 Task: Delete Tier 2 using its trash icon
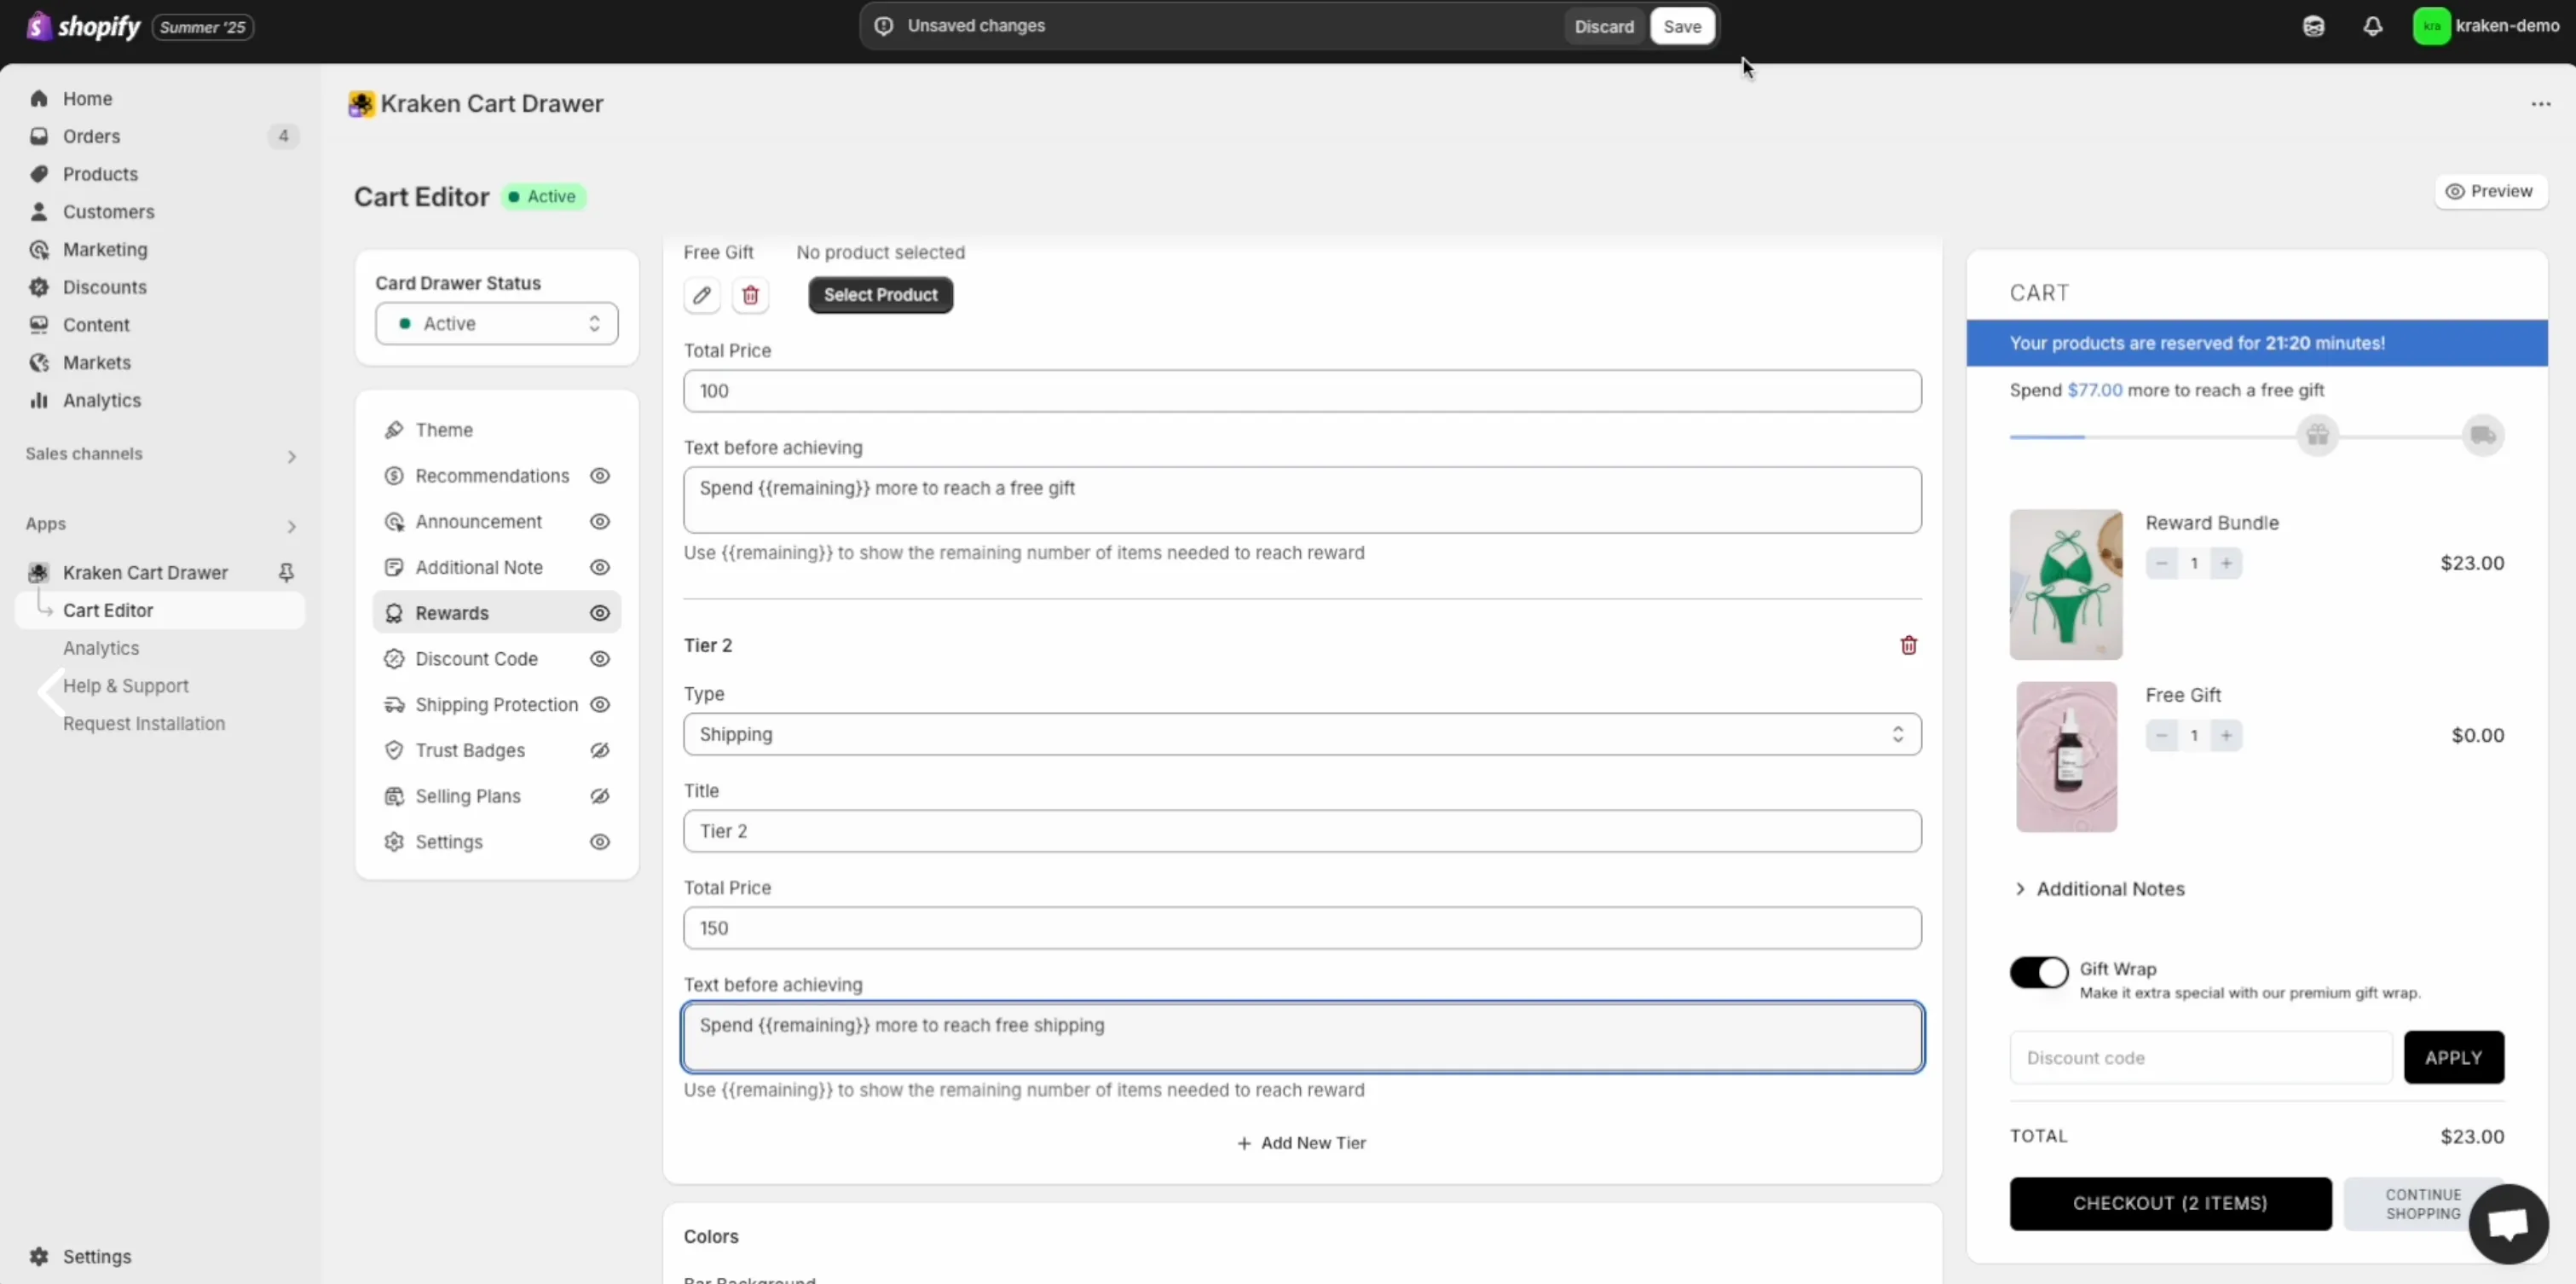(1909, 645)
